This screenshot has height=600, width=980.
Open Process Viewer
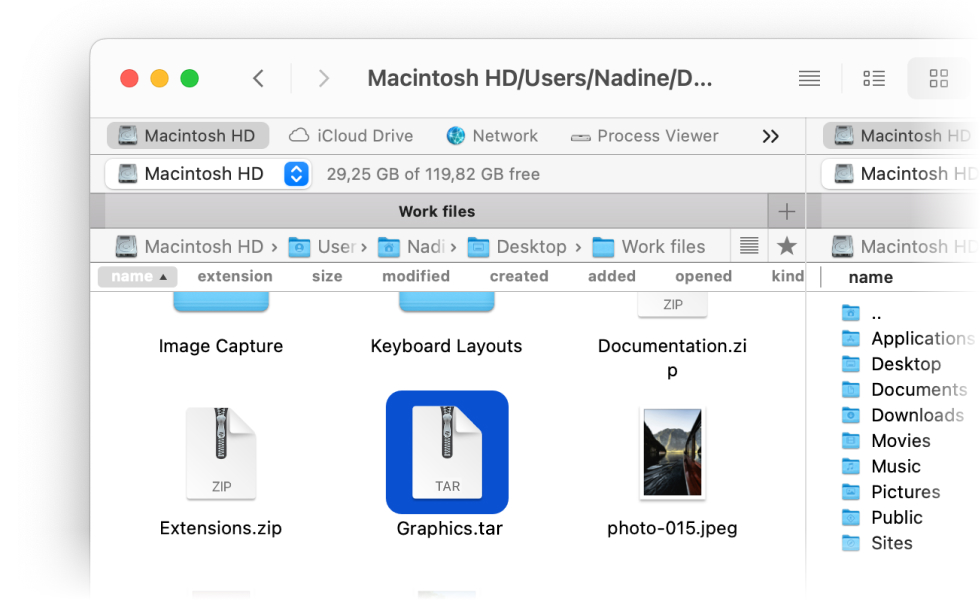coord(645,136)
